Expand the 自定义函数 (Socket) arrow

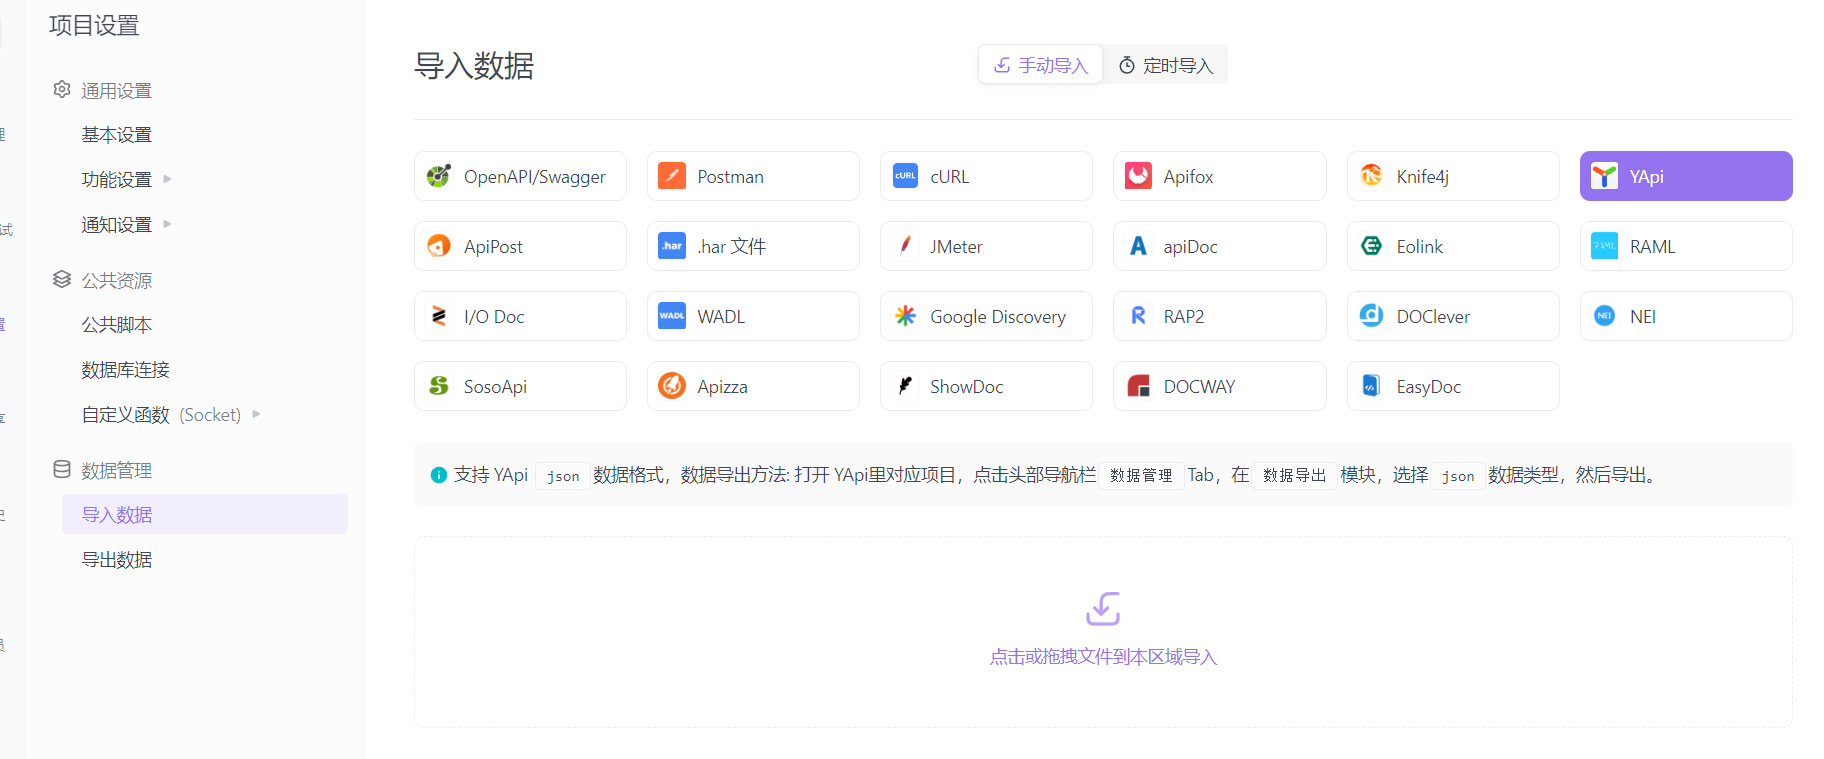(256, 414)
